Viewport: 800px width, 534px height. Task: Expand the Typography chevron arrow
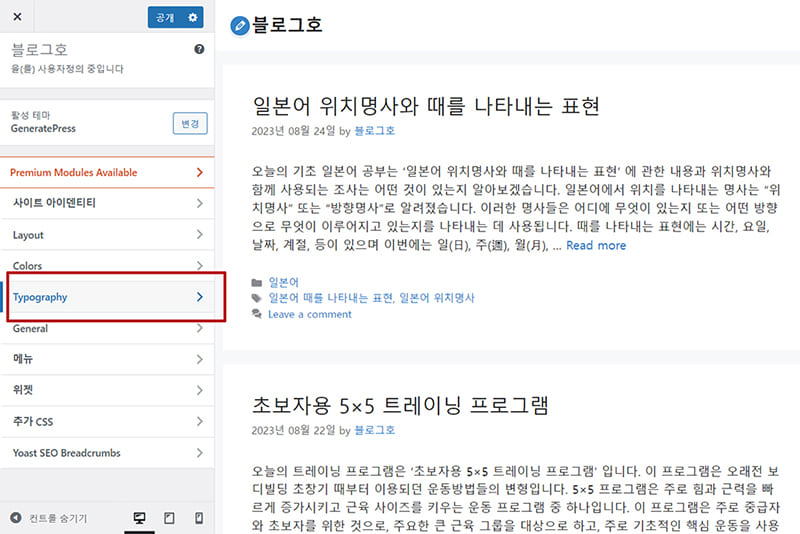pos(199,297)
